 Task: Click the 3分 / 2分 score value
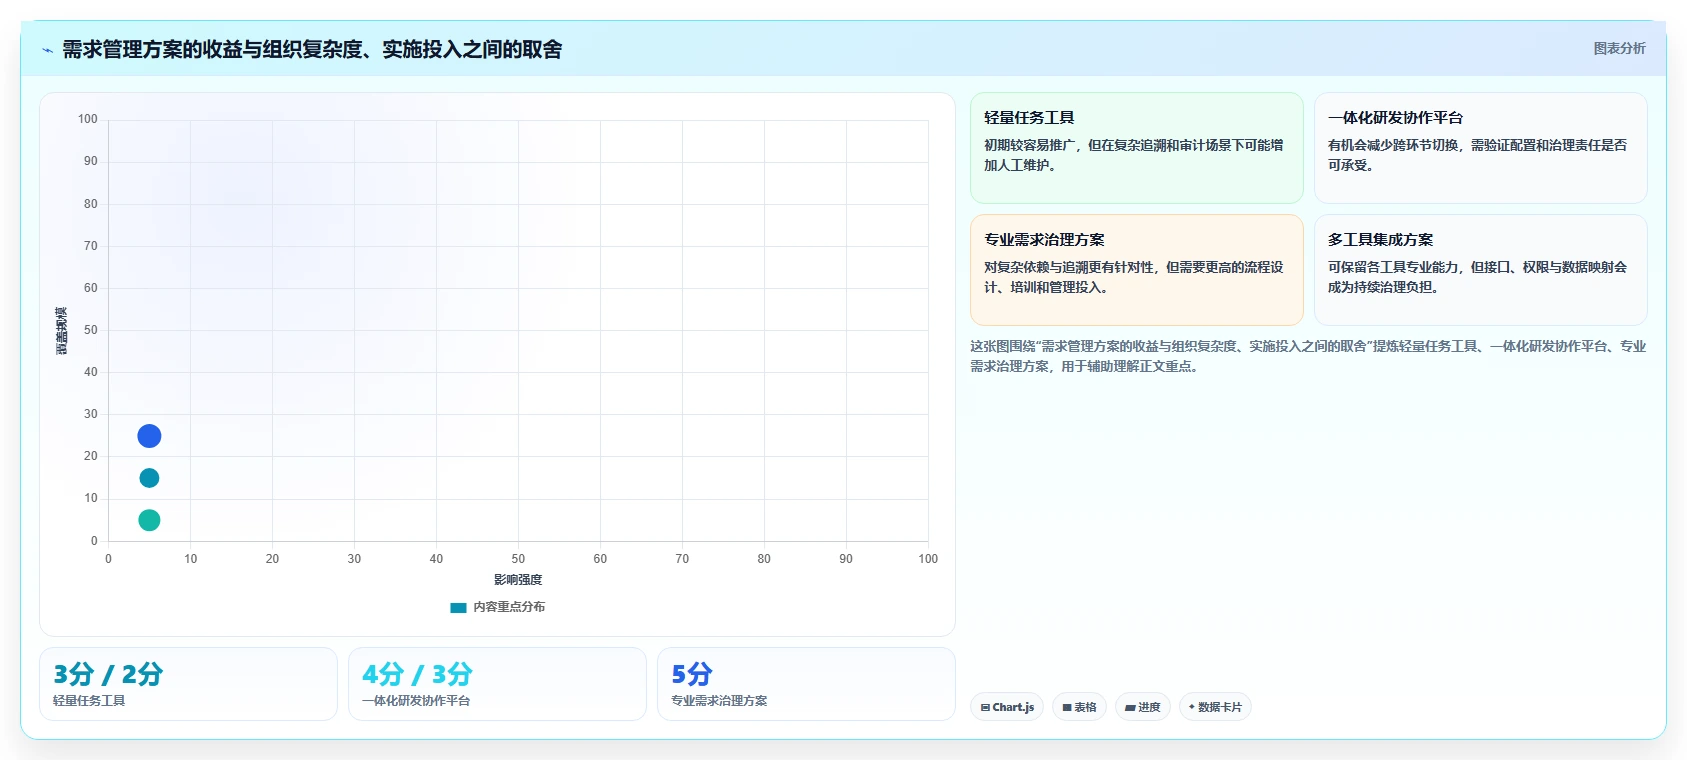click(108, 674)
